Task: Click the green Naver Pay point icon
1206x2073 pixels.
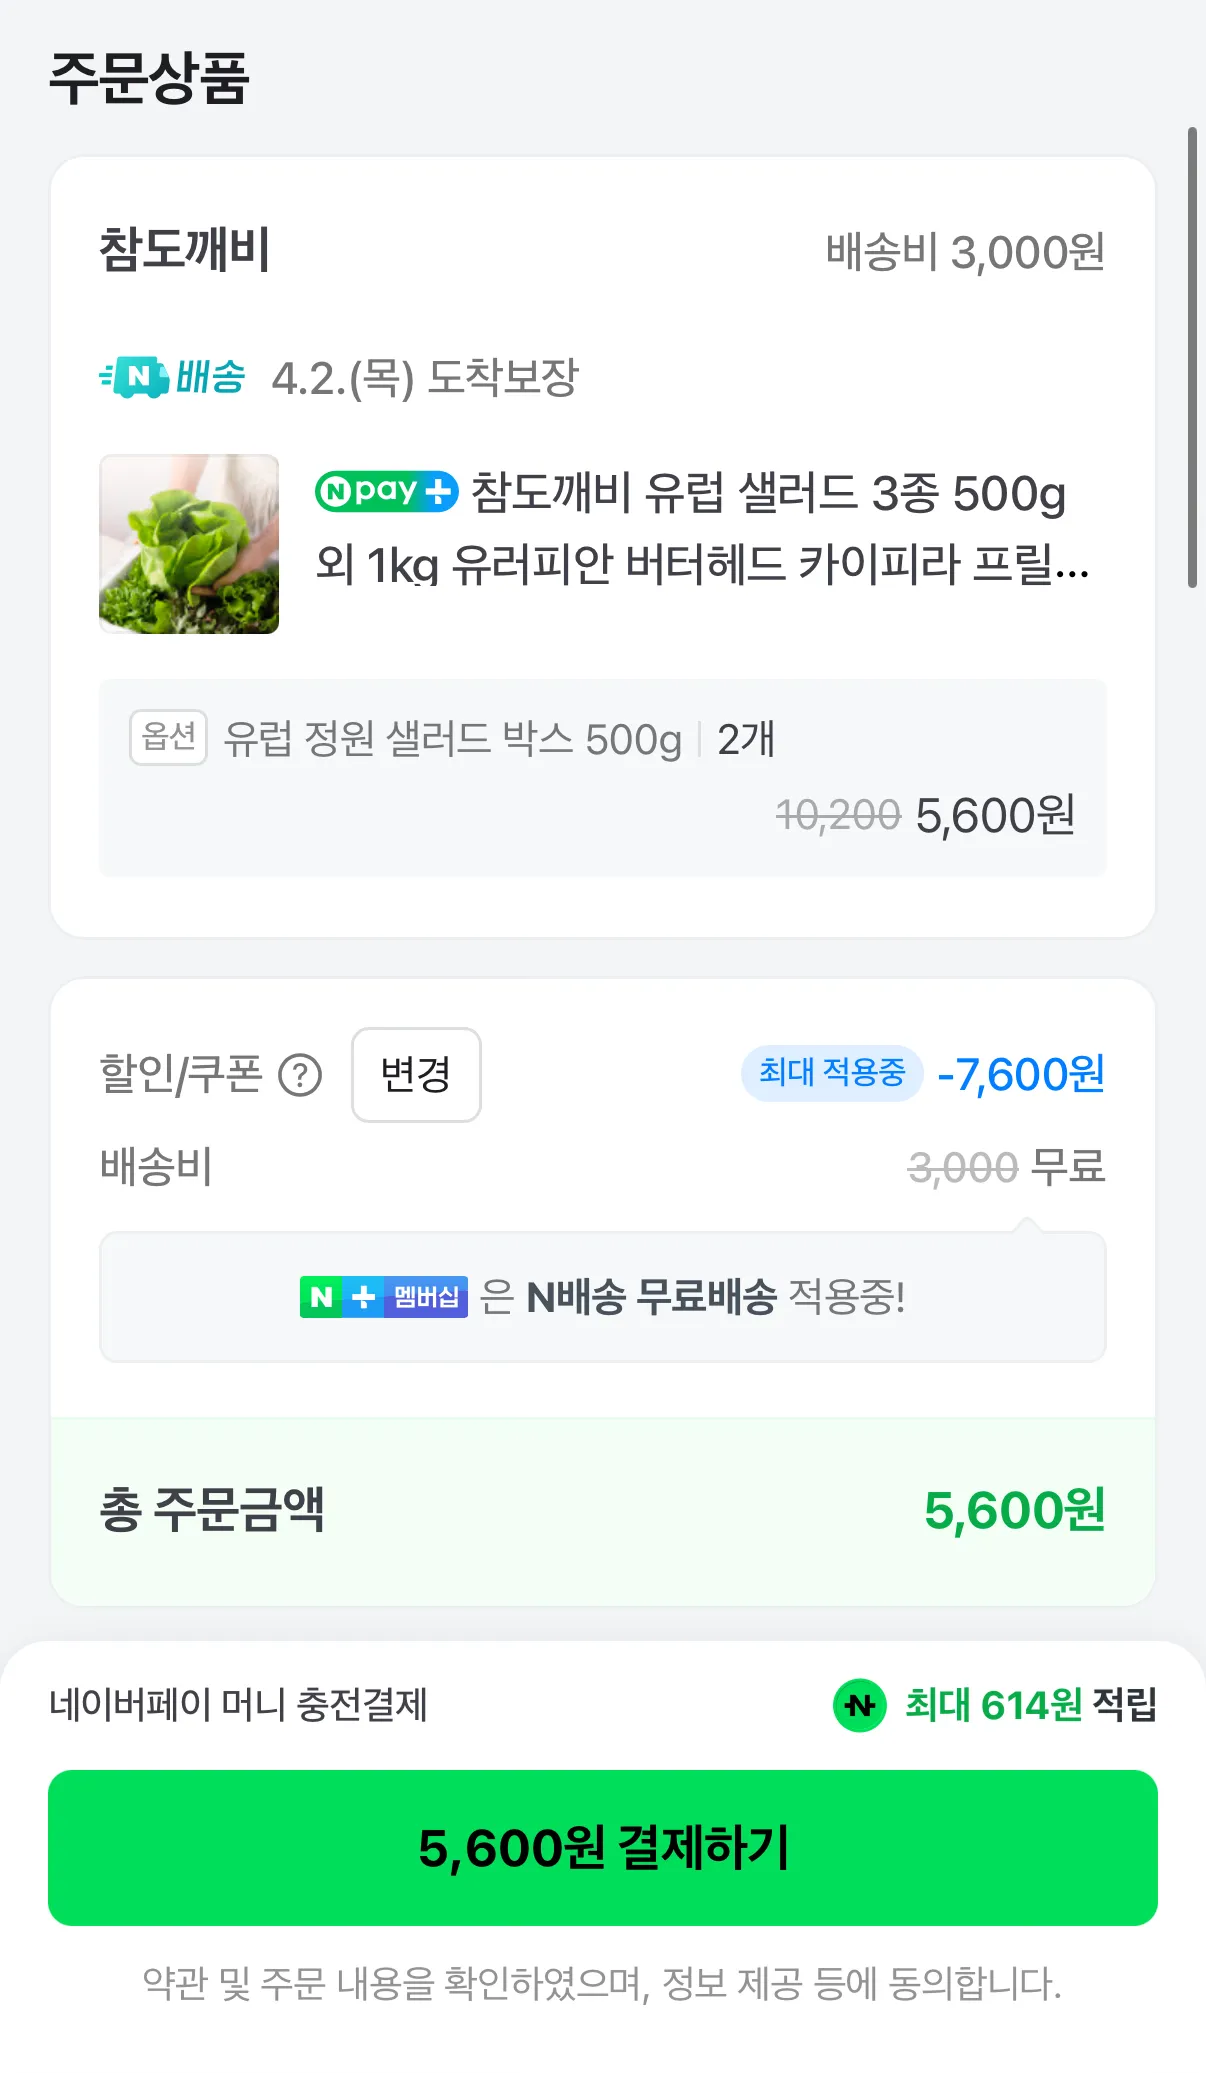Action: click(859, 1705)
